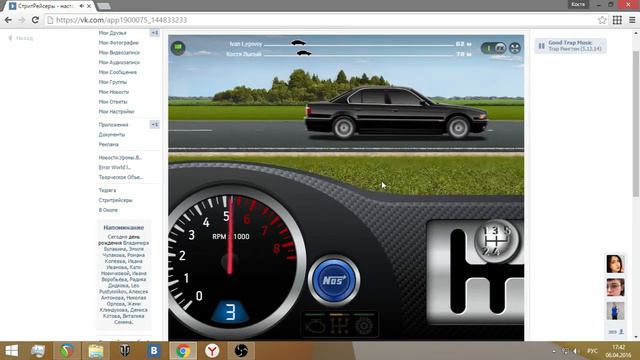640x360 pixels.
Task: Open the Chrome hamburger menu
Action: [x=632, y=20]
